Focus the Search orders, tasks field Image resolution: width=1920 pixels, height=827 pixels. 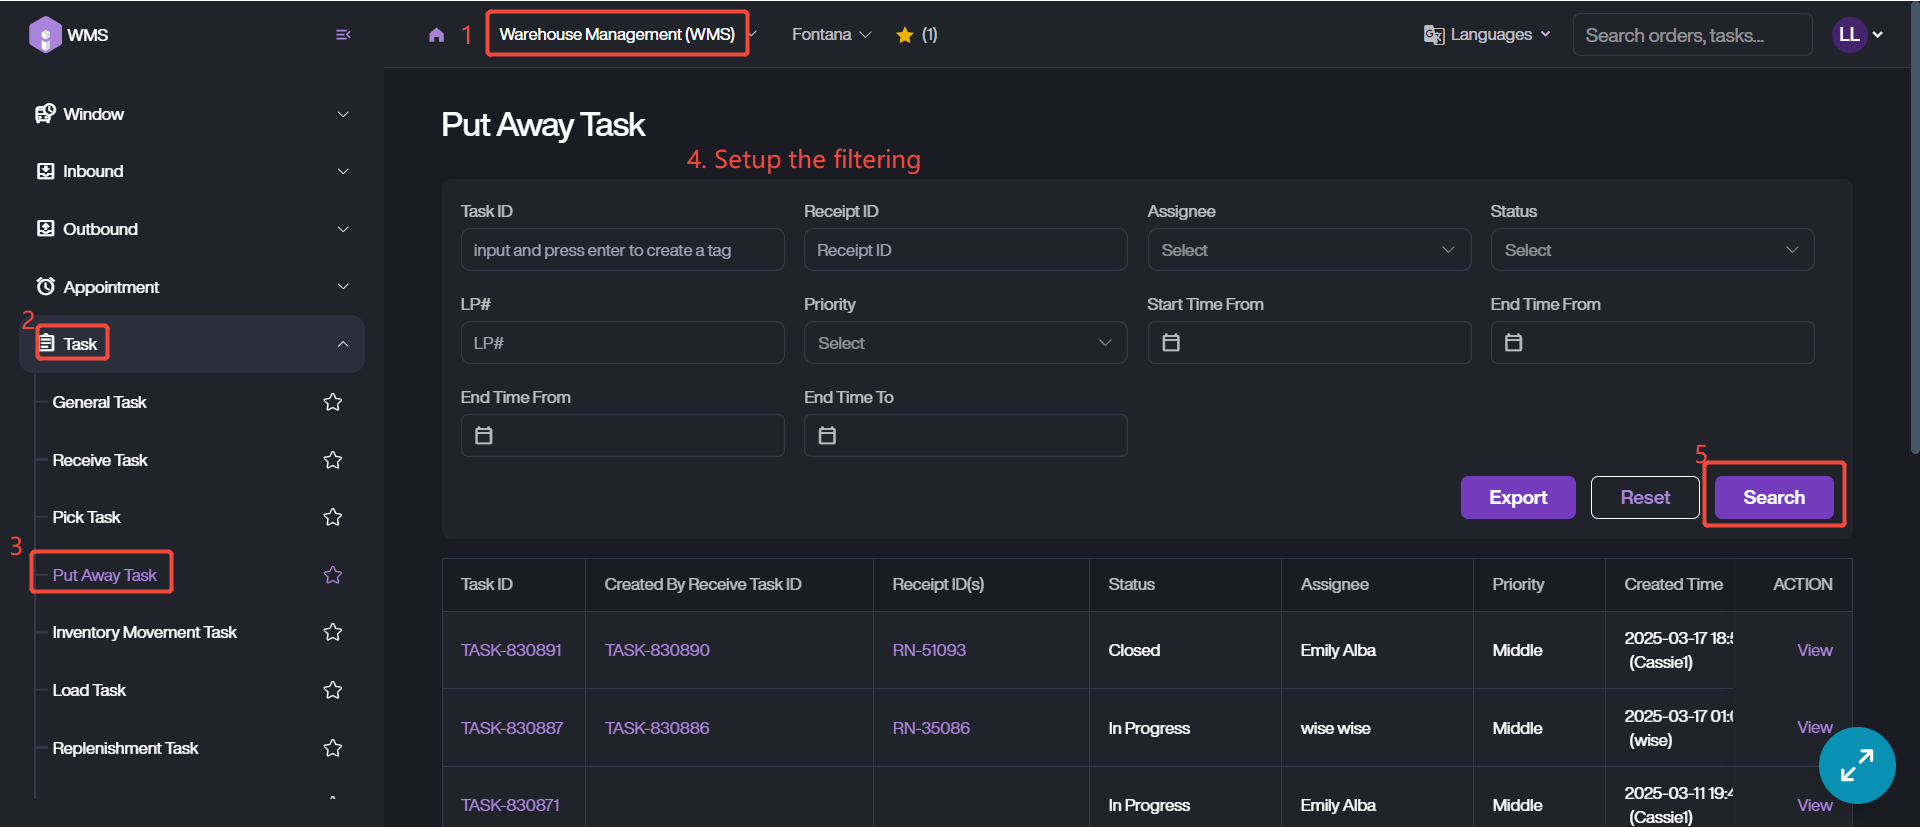tap(1692, 35)
